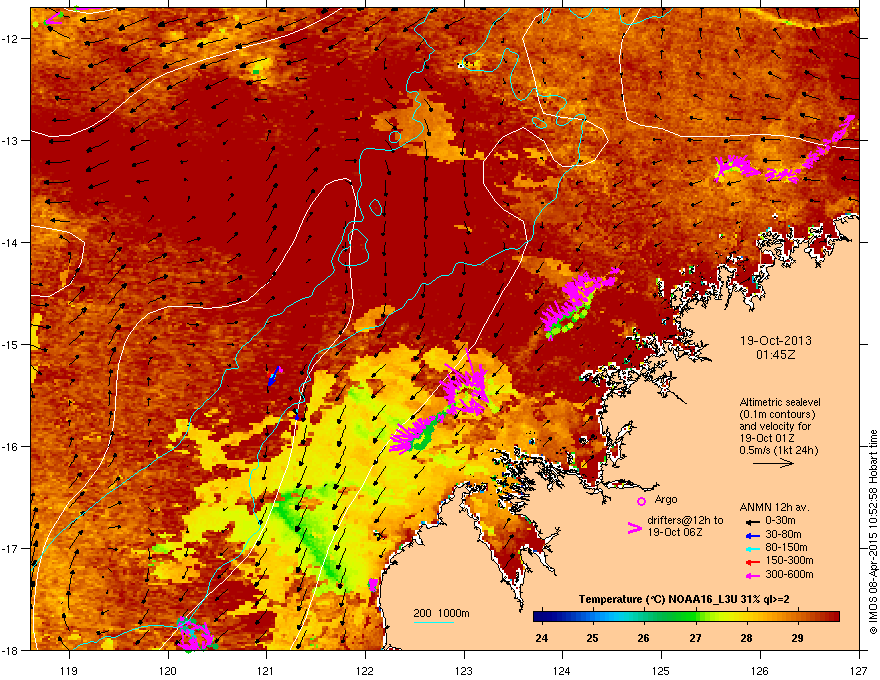Click the '119' longitude axis label
Screen dimensions: 880x680
coord(69,670)
